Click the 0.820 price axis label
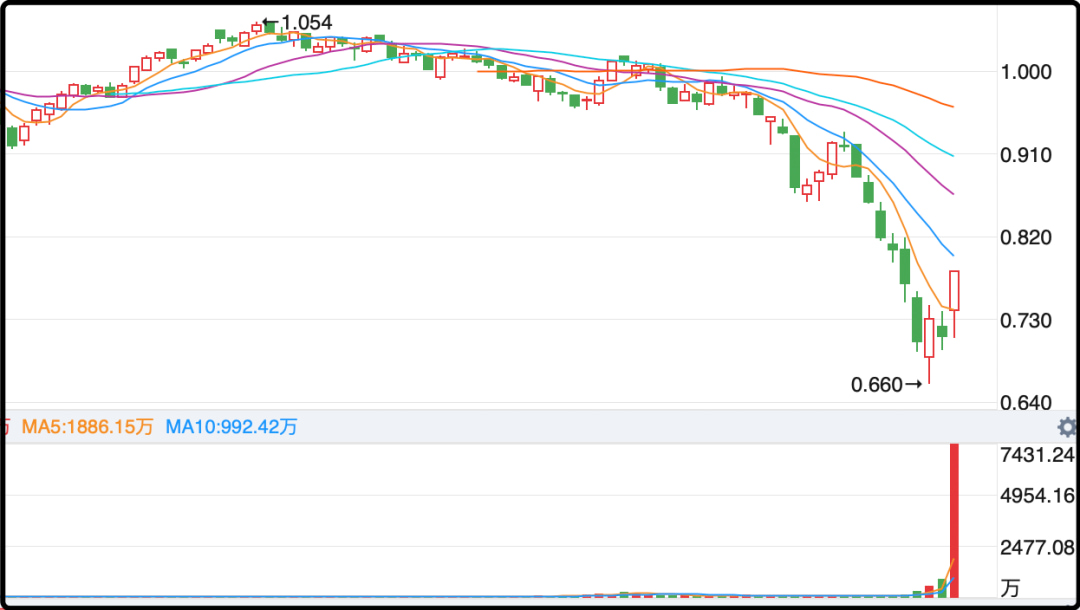 click(x=1026, y=238)
